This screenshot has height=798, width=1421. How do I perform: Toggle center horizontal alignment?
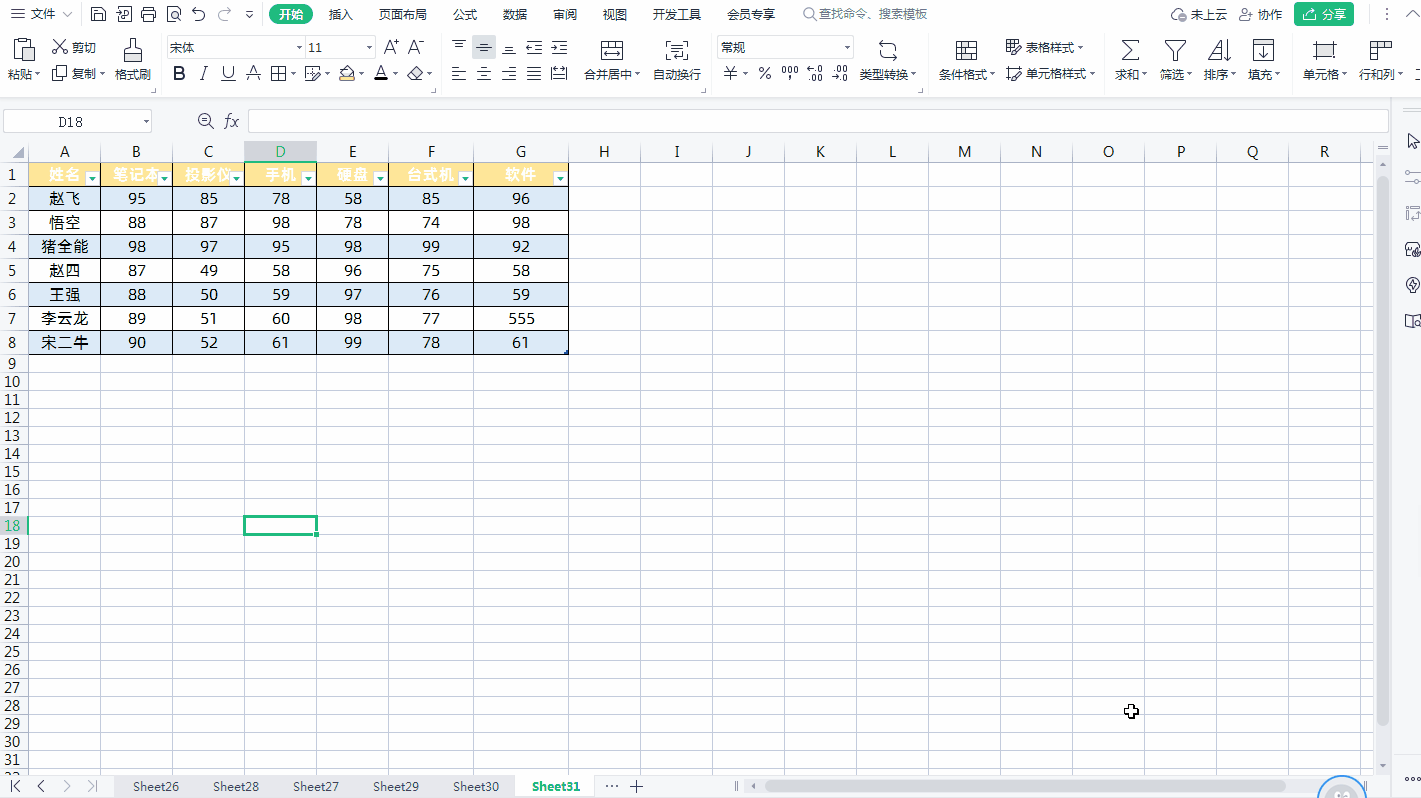[x=484, y=73]
